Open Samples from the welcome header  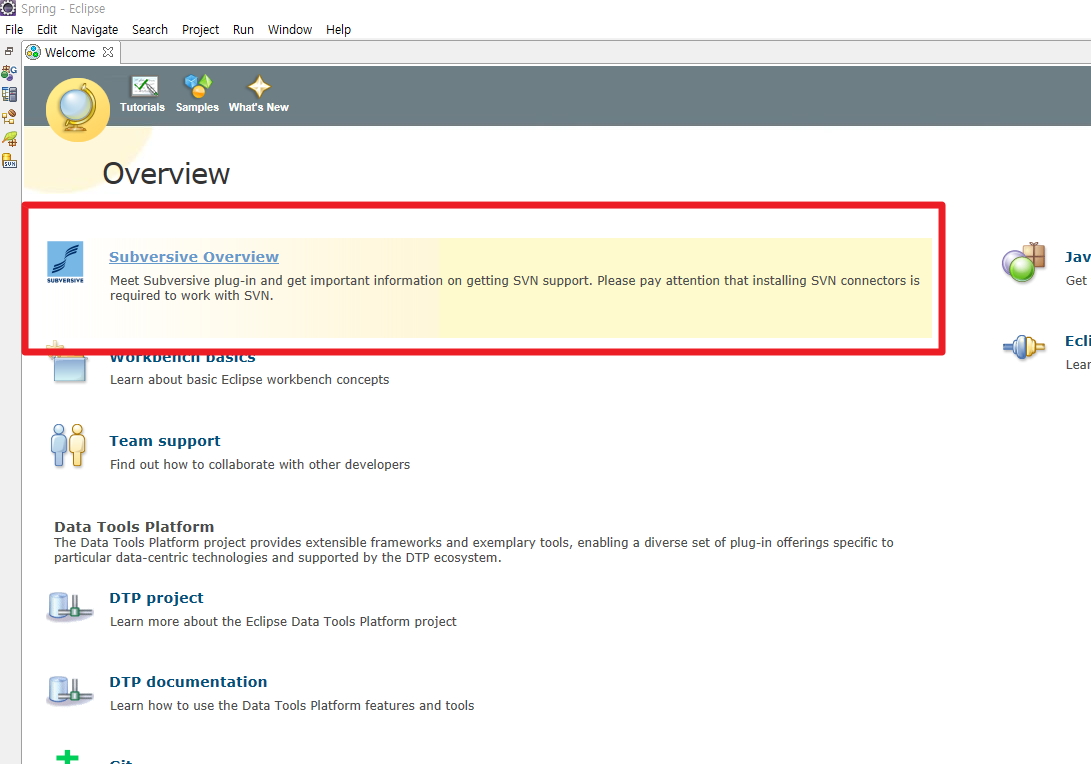pyautogui.click(x=197, y=94)
